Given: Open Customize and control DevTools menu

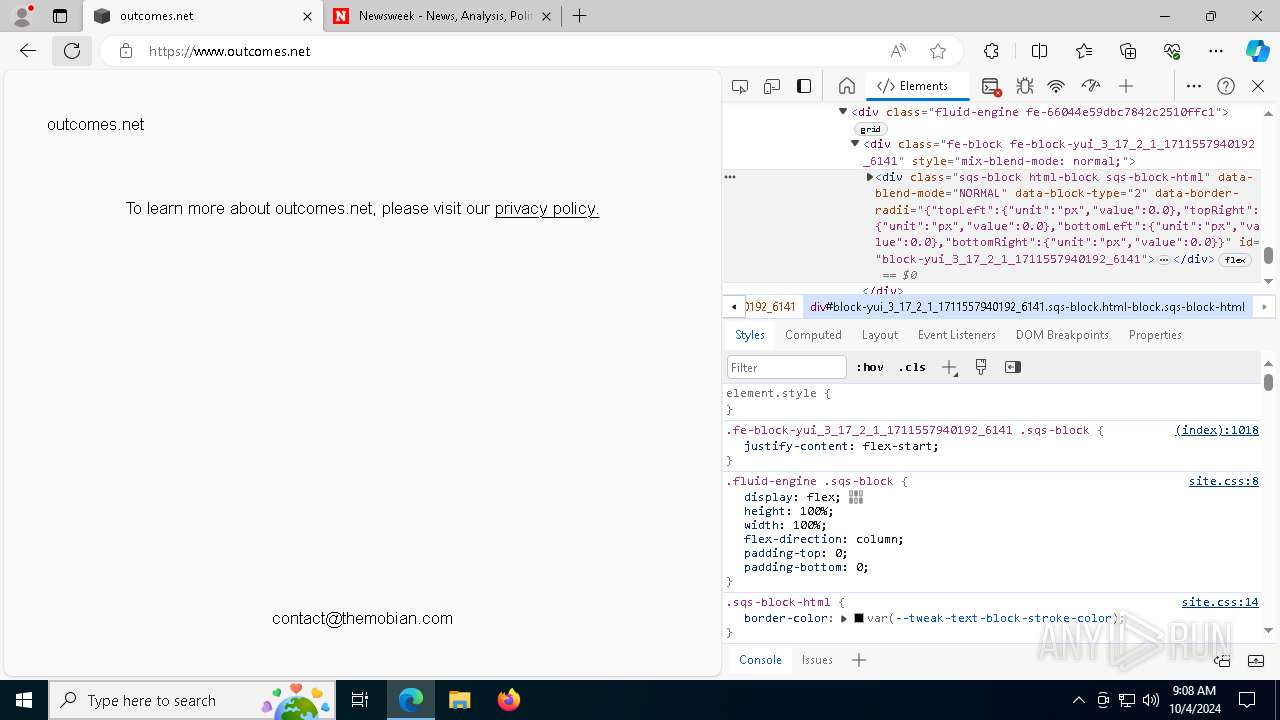Looking at the screenshot, I should [1194, 86].
